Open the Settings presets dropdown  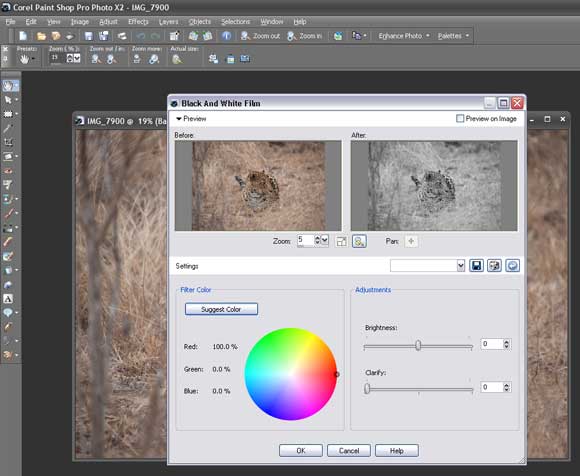point(461,266)
